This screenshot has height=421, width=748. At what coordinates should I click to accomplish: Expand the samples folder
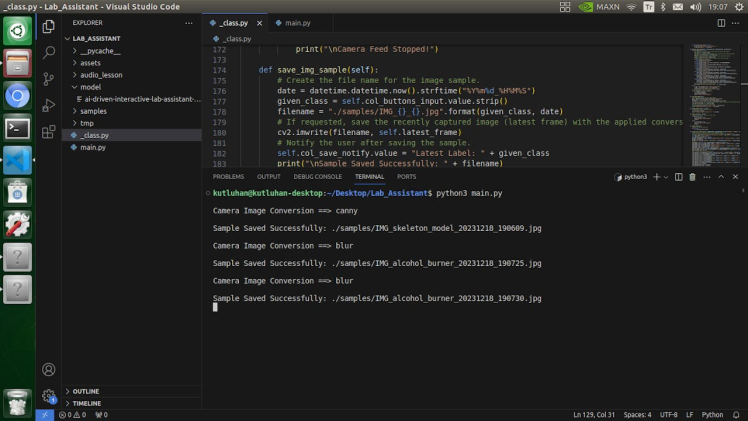coord(93,111)
